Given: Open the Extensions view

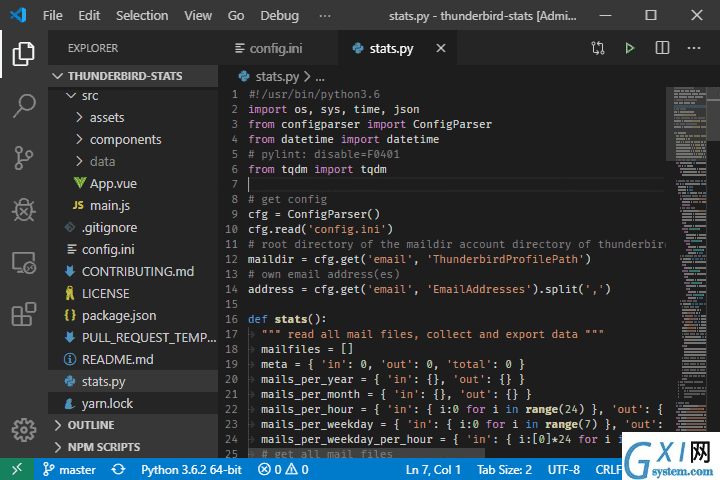Looking at the screenshot, I should (x=24, y=315).
